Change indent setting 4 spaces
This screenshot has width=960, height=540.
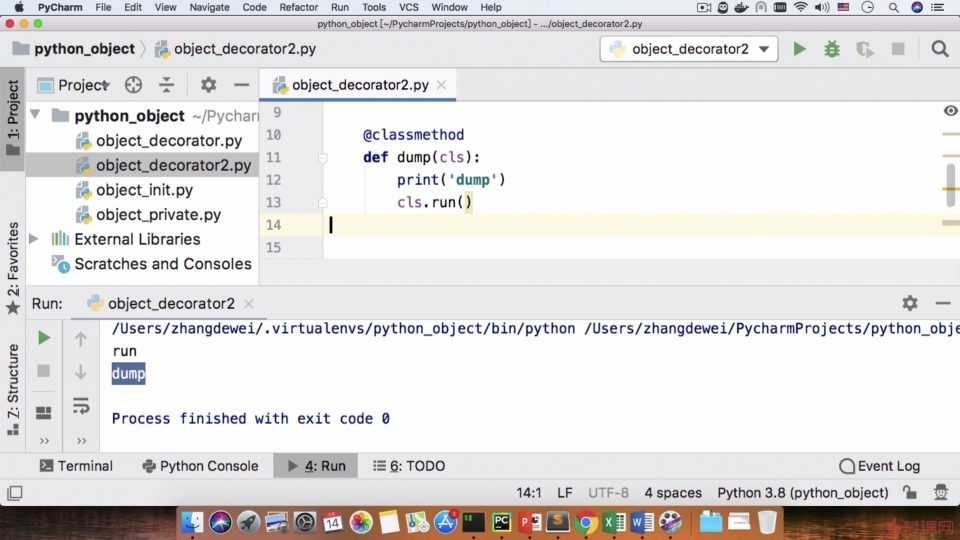point(673,493)
